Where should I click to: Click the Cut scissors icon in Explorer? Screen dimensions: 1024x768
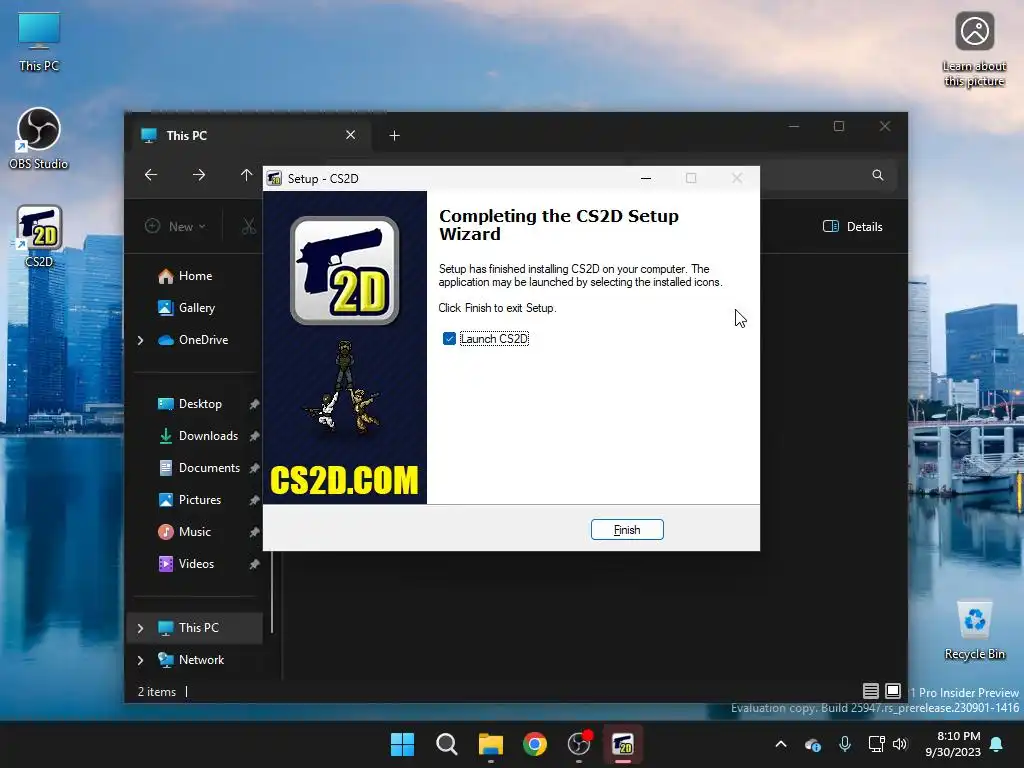click(x=249, y=227)
